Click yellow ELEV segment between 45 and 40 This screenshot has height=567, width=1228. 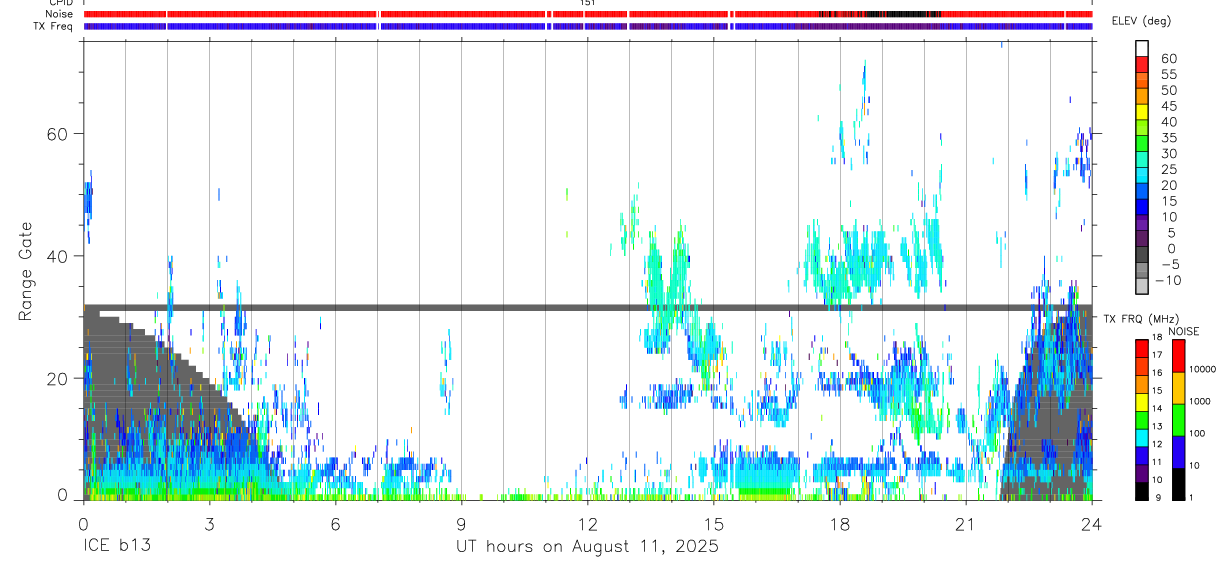tap(1142, 113)
